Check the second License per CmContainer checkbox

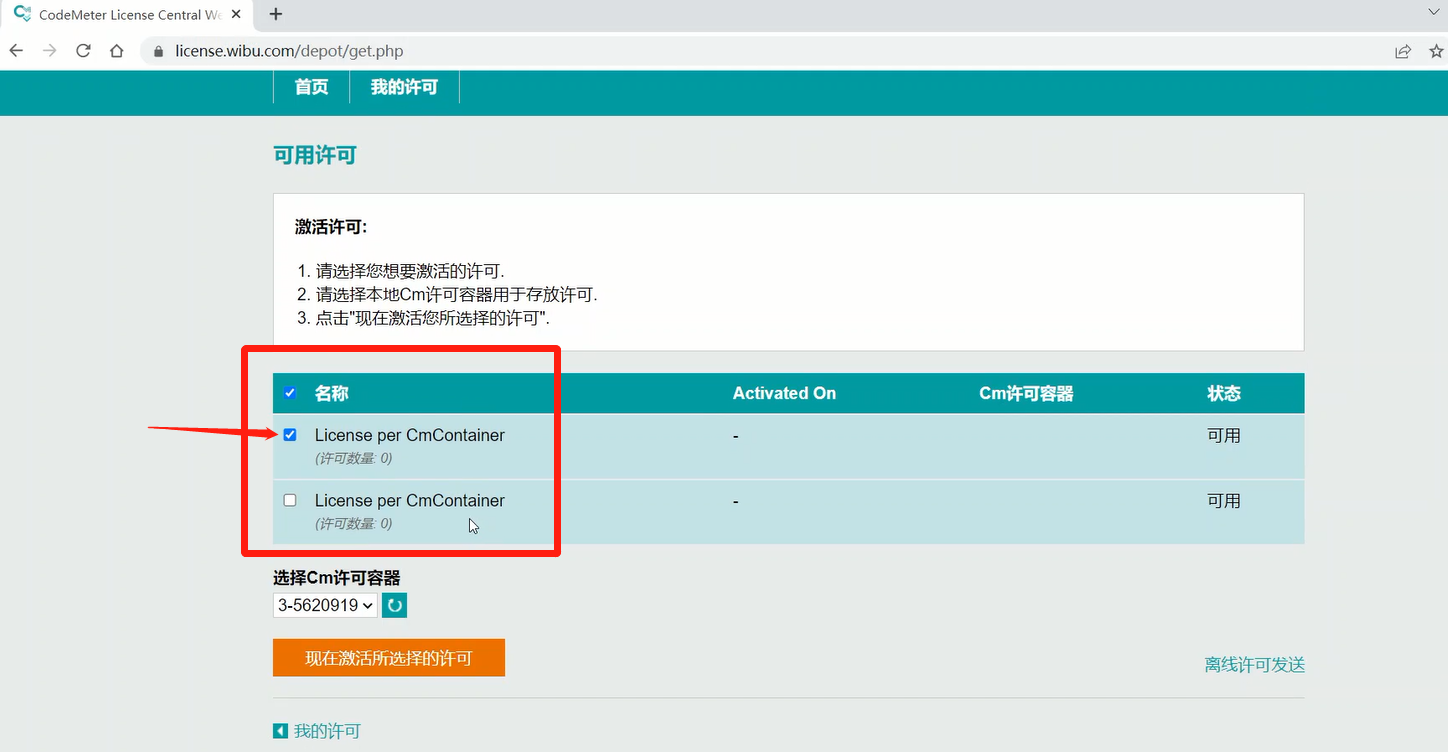point(290,500)
